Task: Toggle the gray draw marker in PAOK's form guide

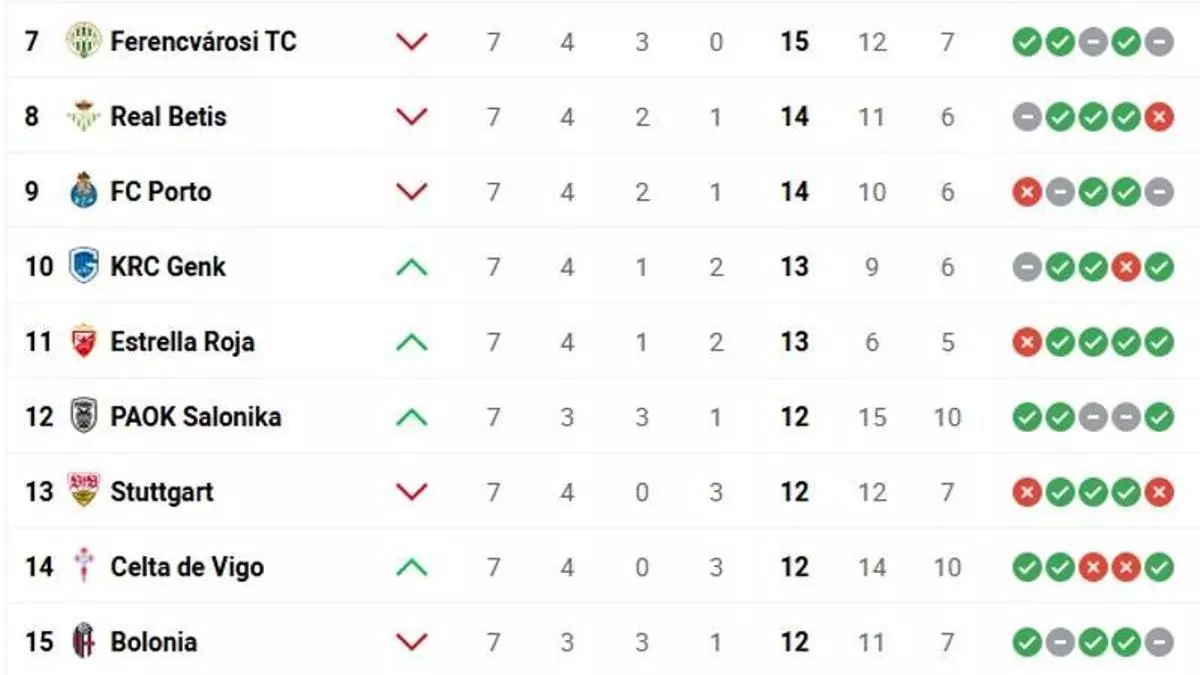Action: coord(1095,417)
